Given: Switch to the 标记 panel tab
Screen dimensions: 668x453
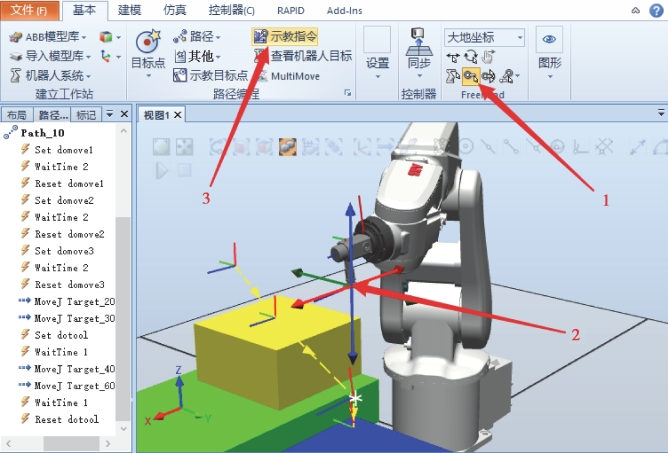Looking at the screenshot, I should coord(86,115).
